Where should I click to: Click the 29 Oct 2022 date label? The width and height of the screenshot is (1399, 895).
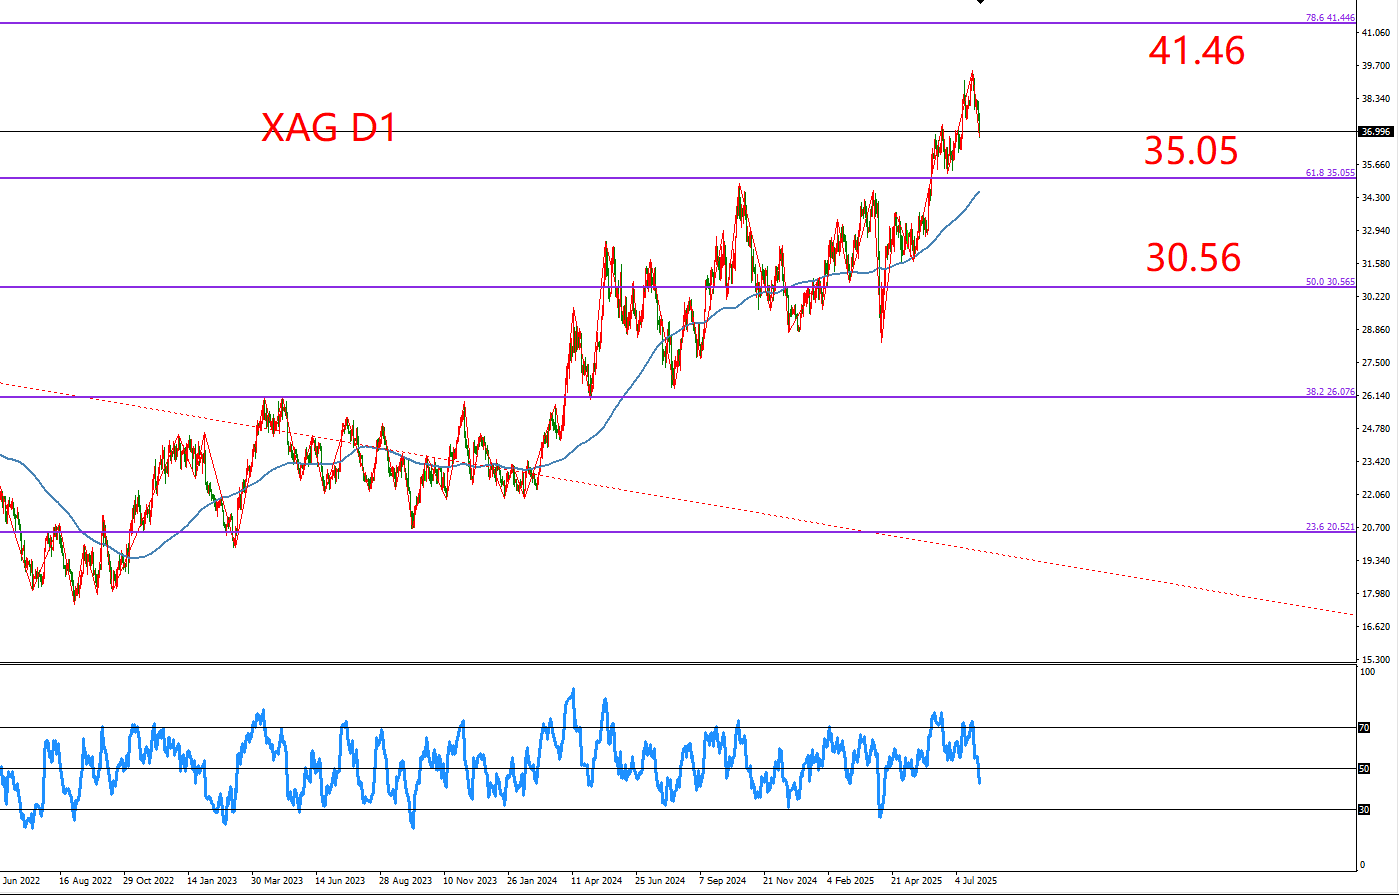coord(148,882)
